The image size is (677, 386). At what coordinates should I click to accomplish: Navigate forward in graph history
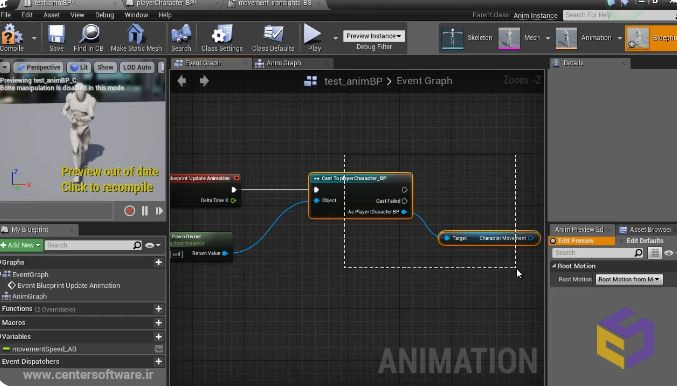pyautogui.click(x=204, y=81)
